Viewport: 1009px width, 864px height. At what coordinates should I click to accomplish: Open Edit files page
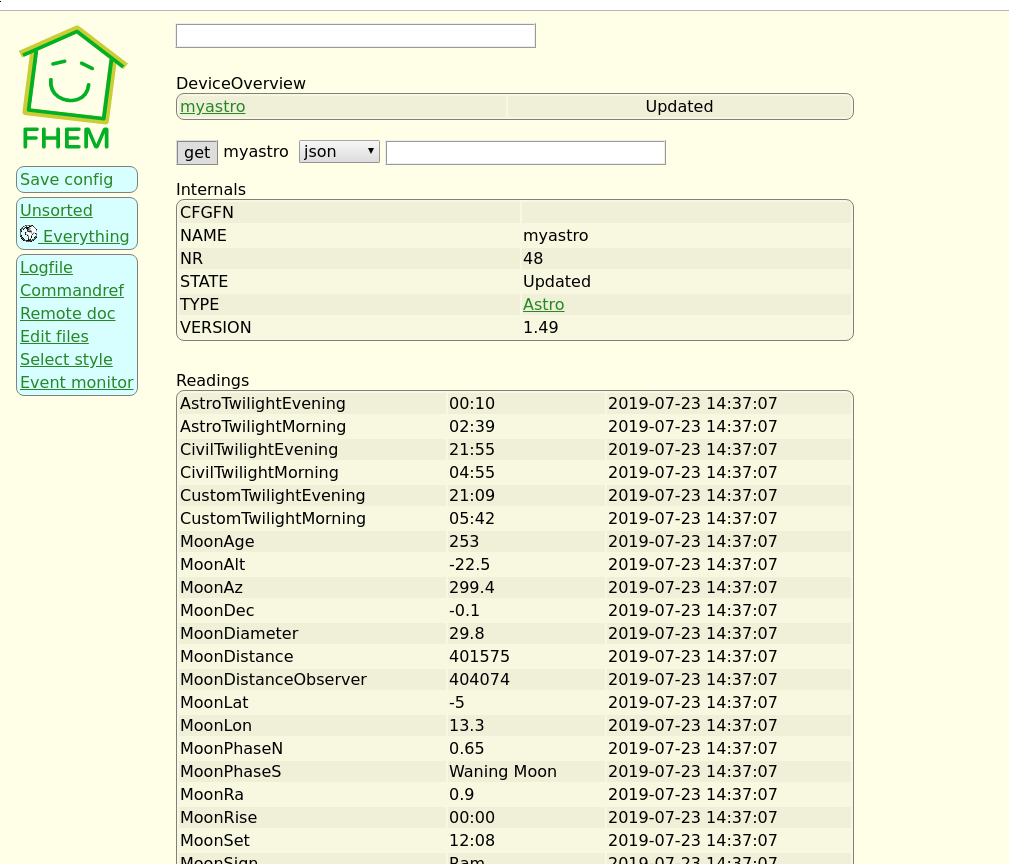tap(54, 337)
